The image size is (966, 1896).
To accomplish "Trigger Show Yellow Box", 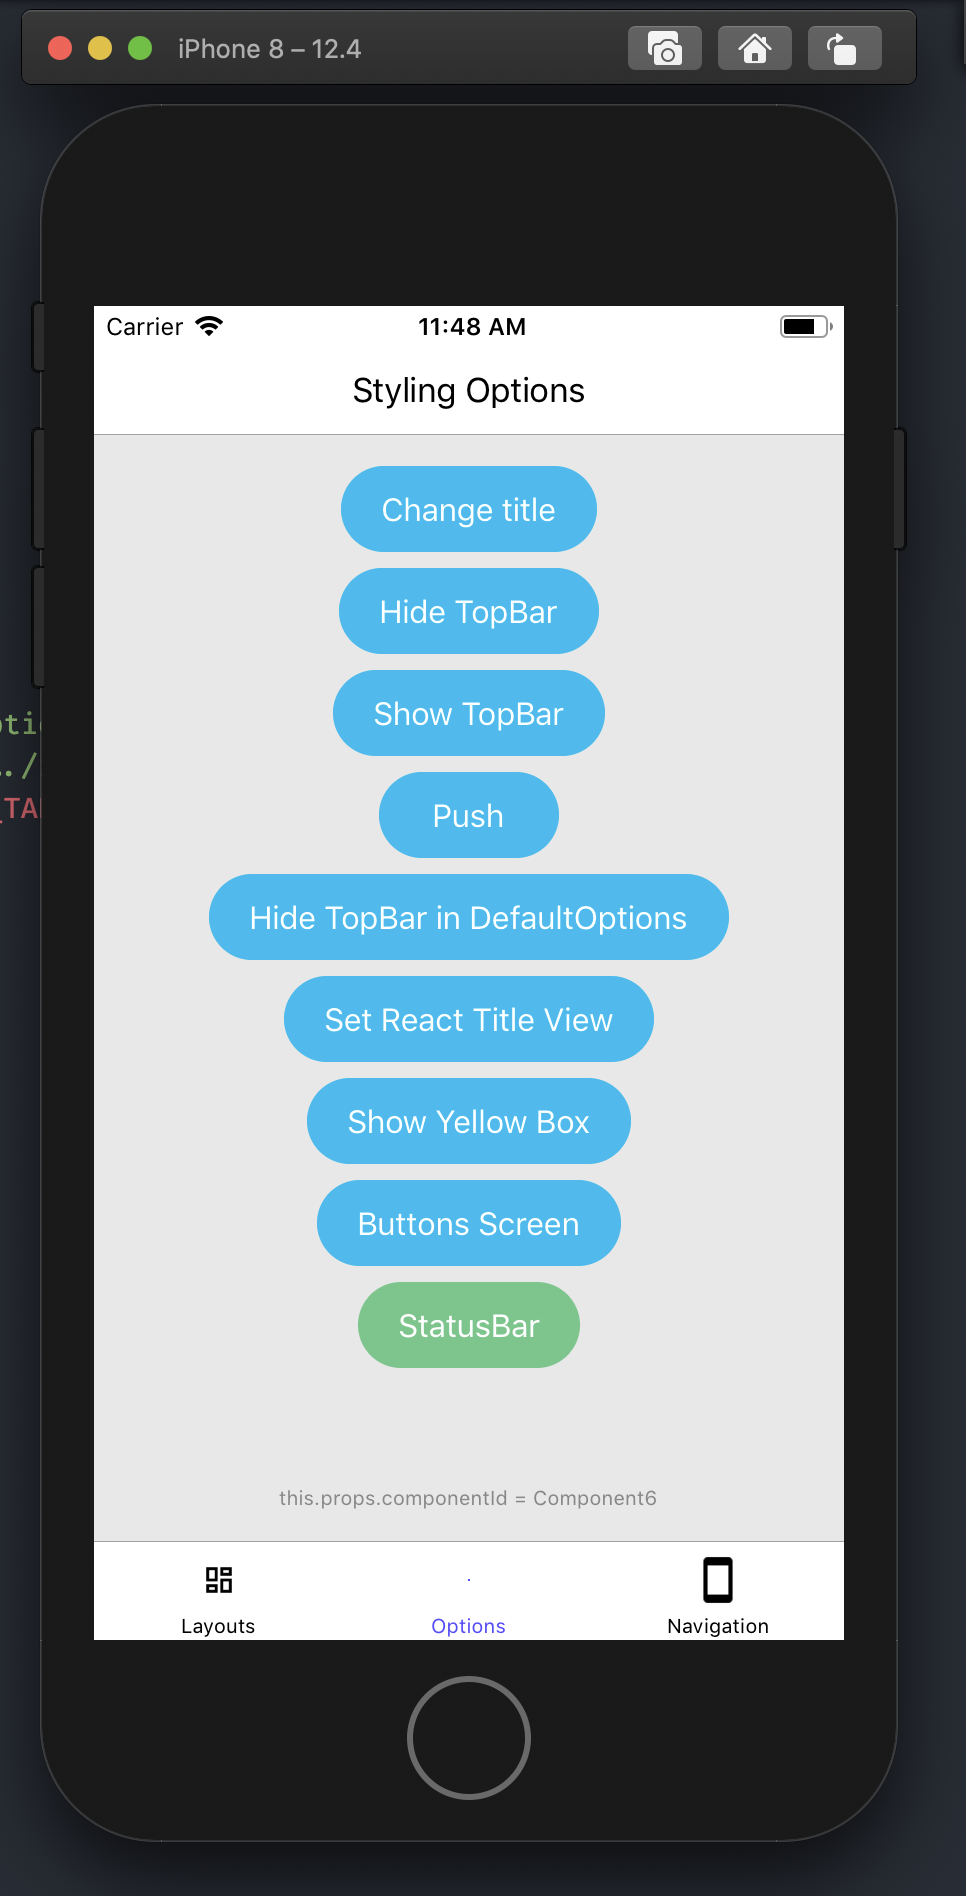I will (x=468, y=1121).
